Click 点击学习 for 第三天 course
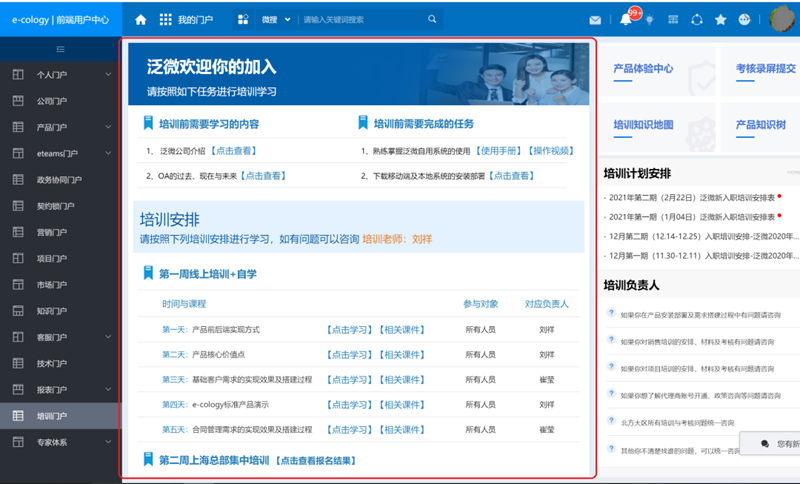800x484 pixels. point(349,380)
